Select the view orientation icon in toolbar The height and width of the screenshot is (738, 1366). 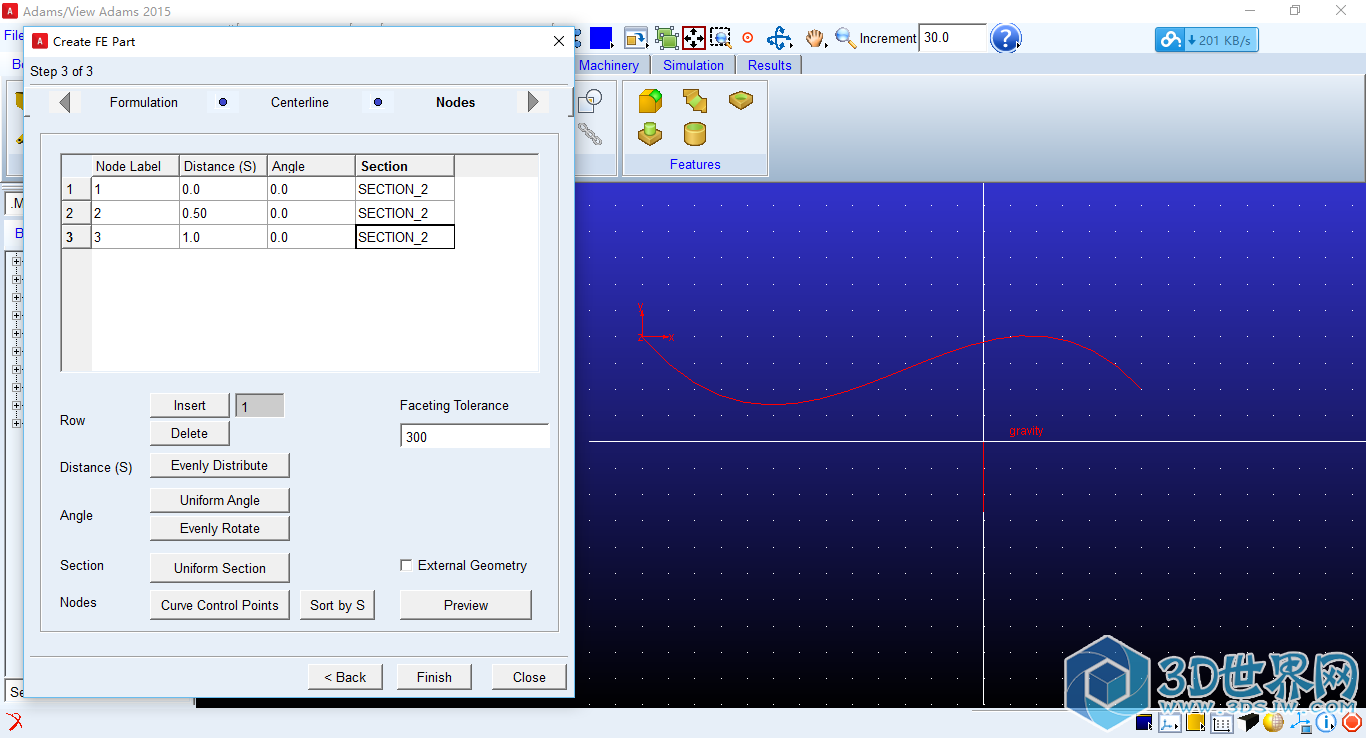click(635, 38)
